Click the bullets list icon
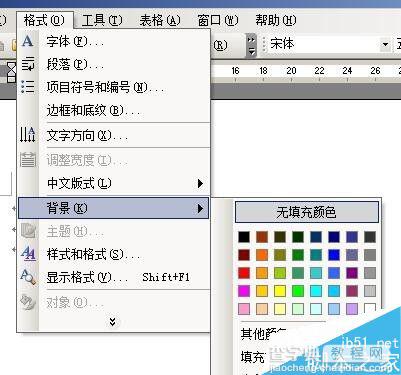Viewport: 401px width, 375px height. 28,86
